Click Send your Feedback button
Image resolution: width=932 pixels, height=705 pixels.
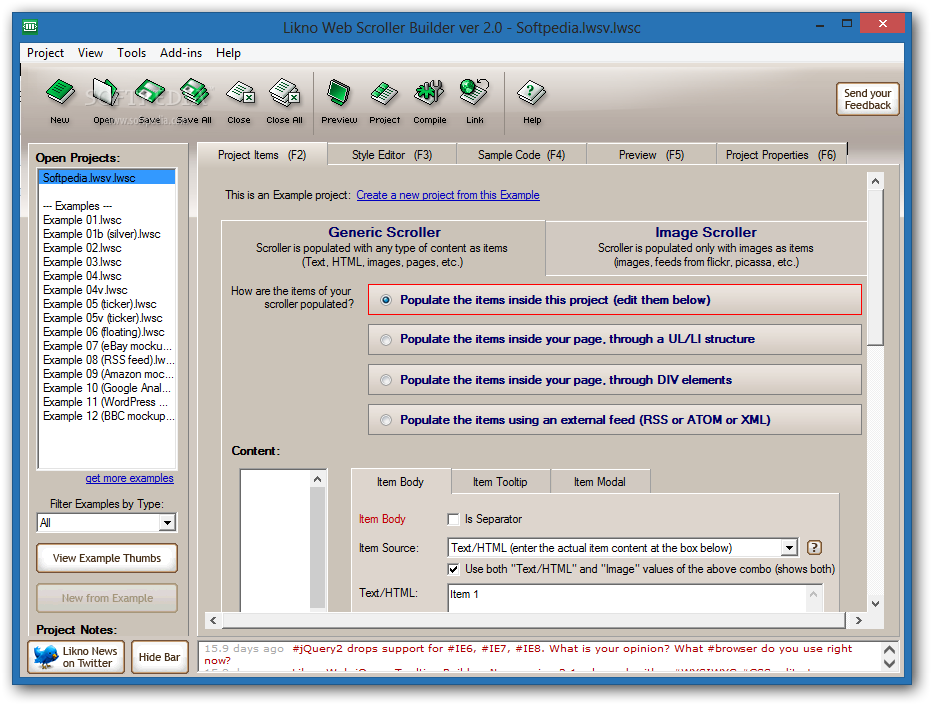tap(867, 99)
